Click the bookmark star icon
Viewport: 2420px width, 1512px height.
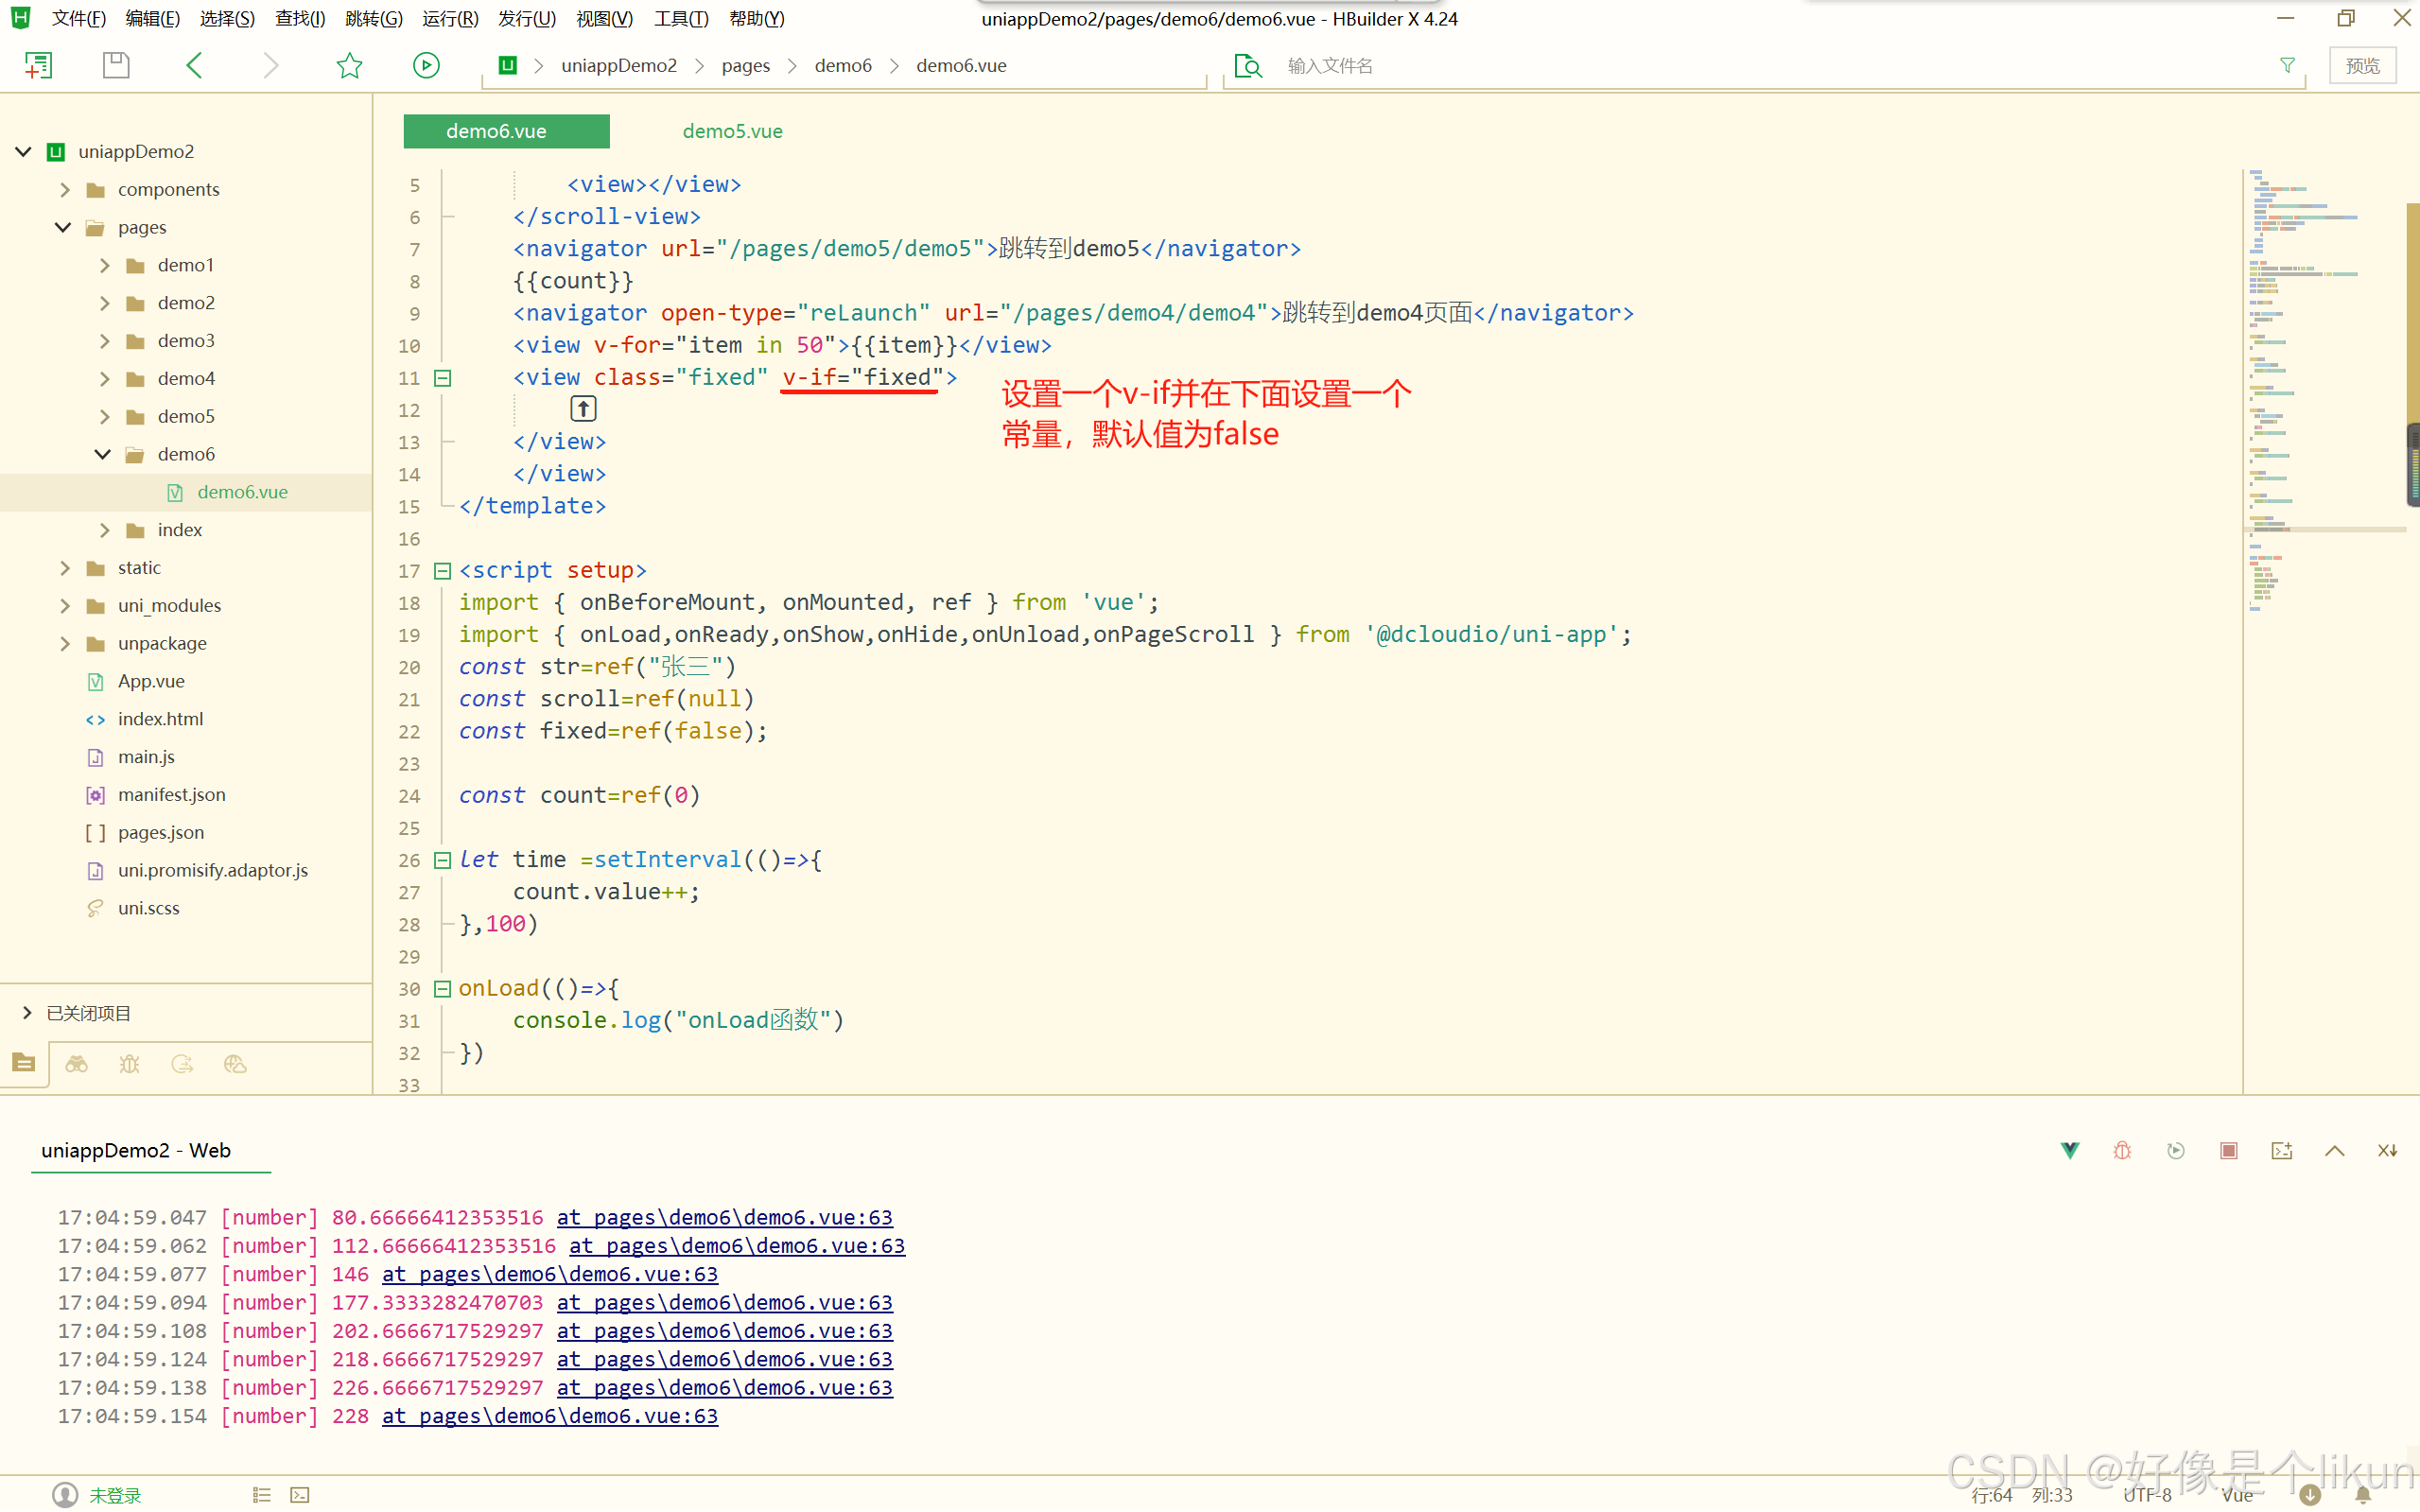[349, 66]
